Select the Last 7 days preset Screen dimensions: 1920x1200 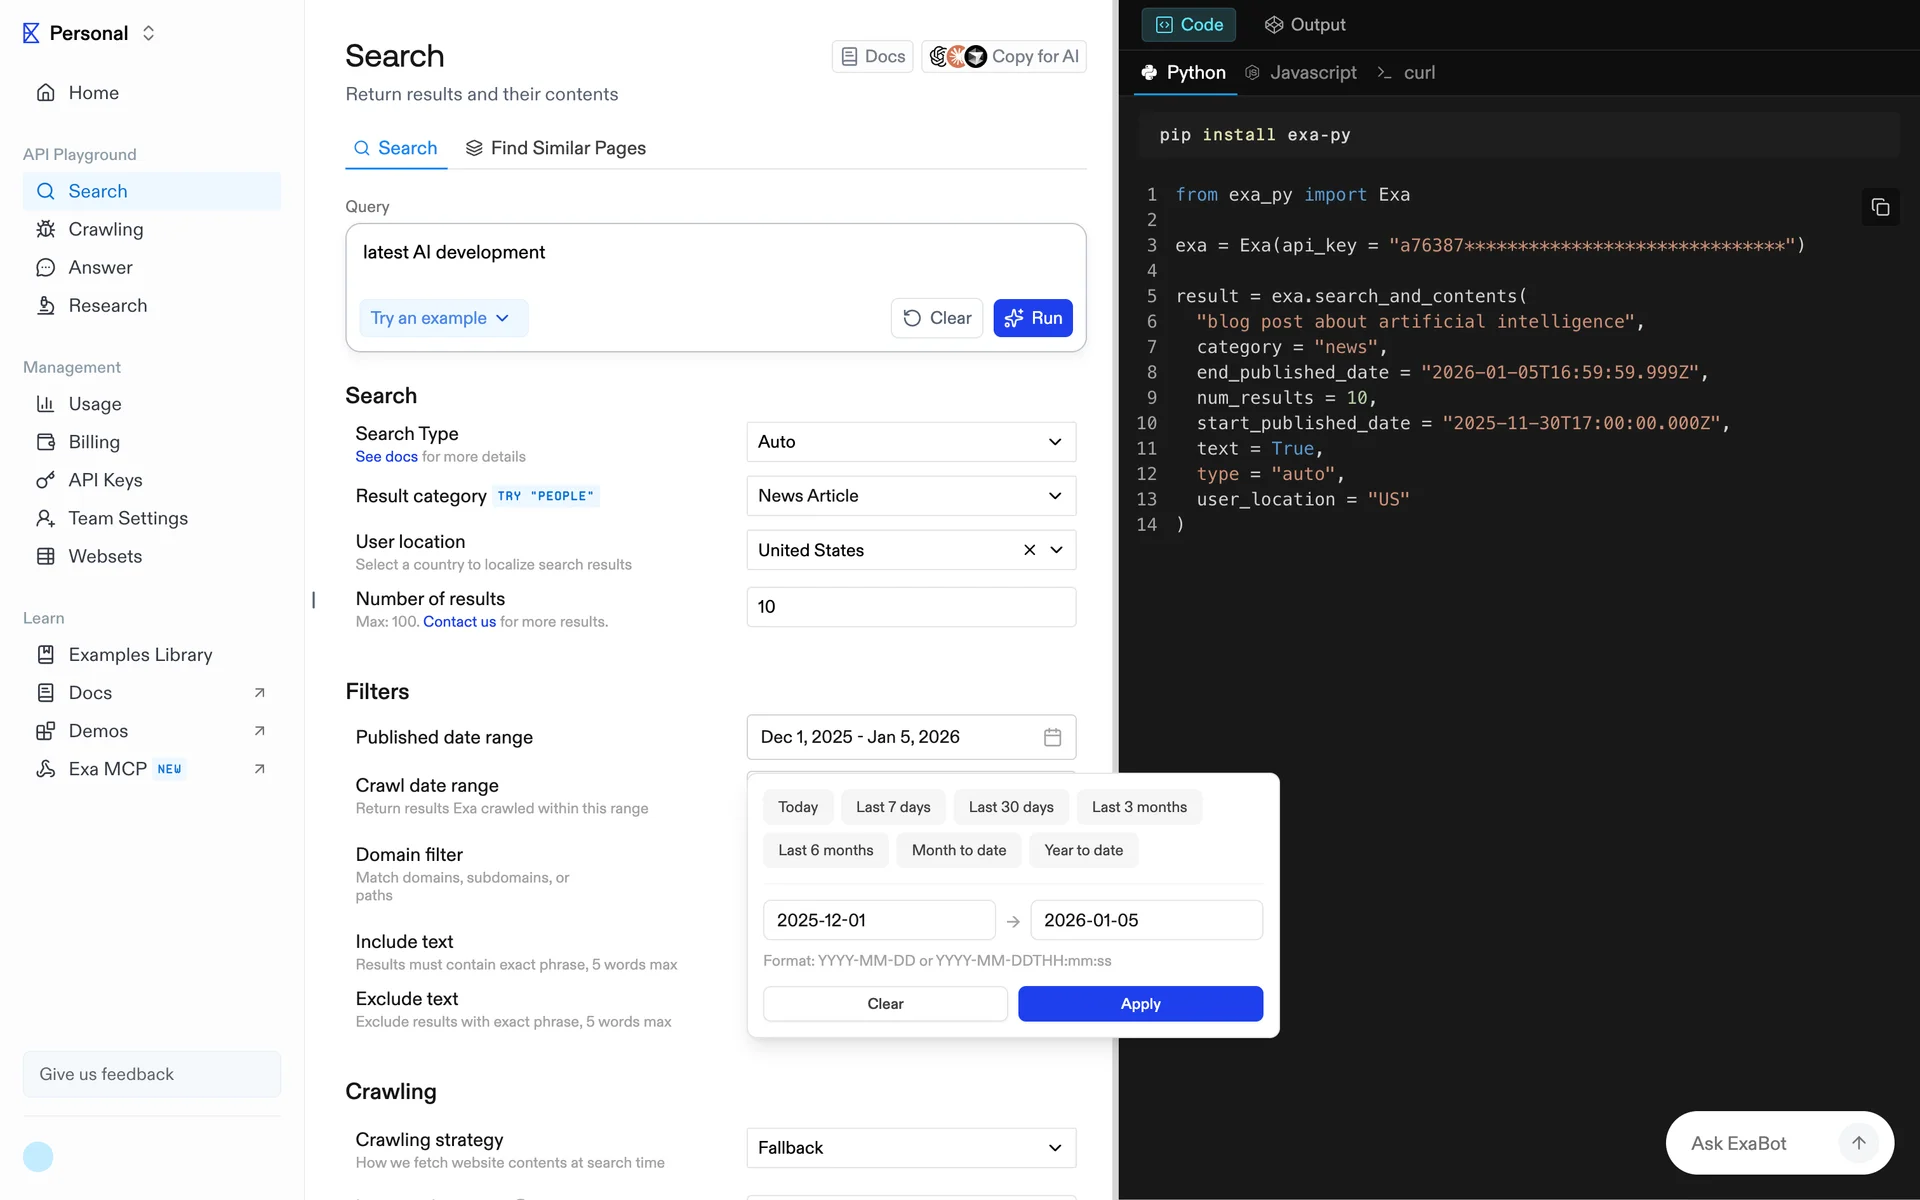pos(893,807)
